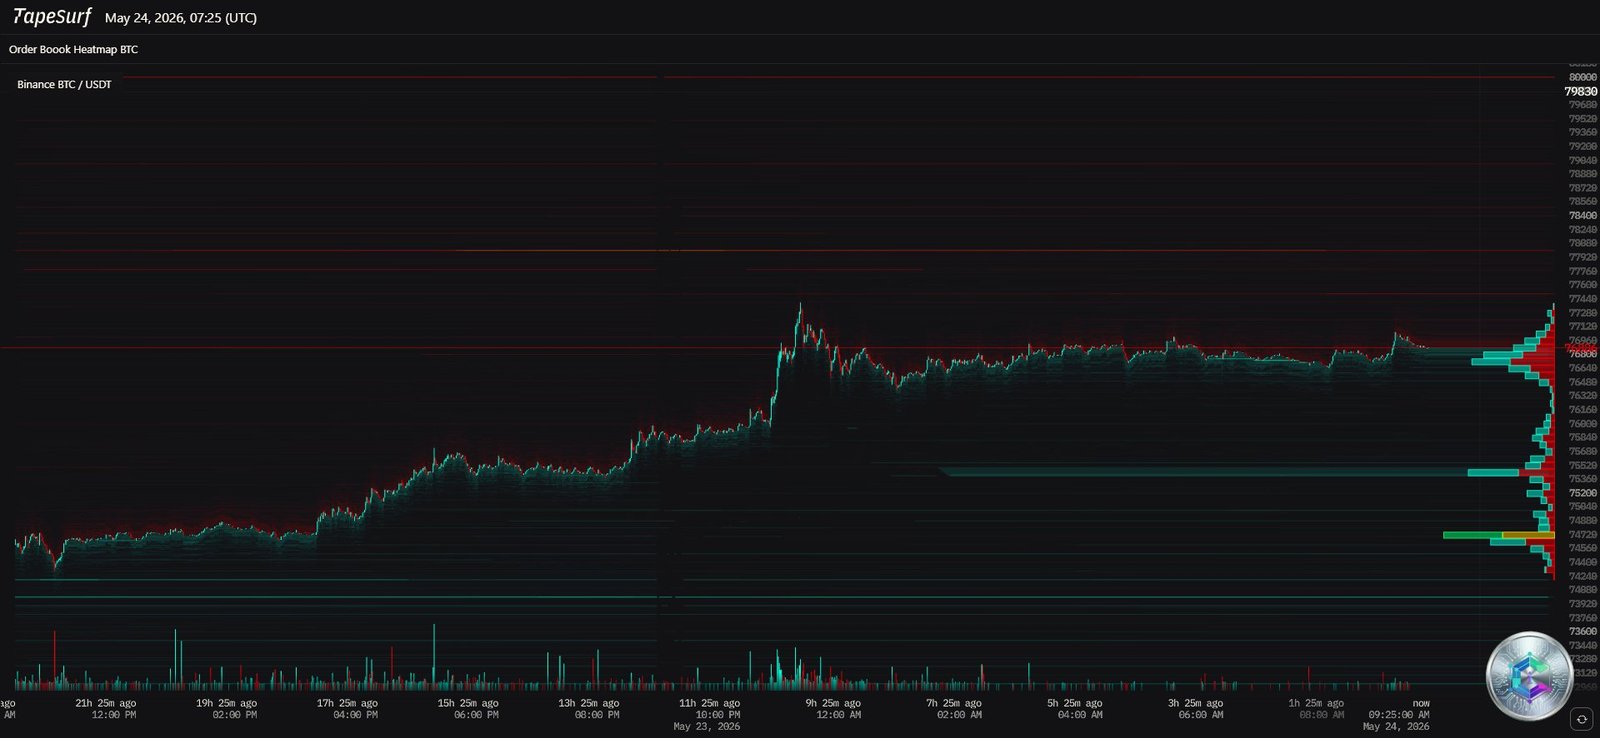Click the refresh icon in the bottom-right corner

(1581, 718)
